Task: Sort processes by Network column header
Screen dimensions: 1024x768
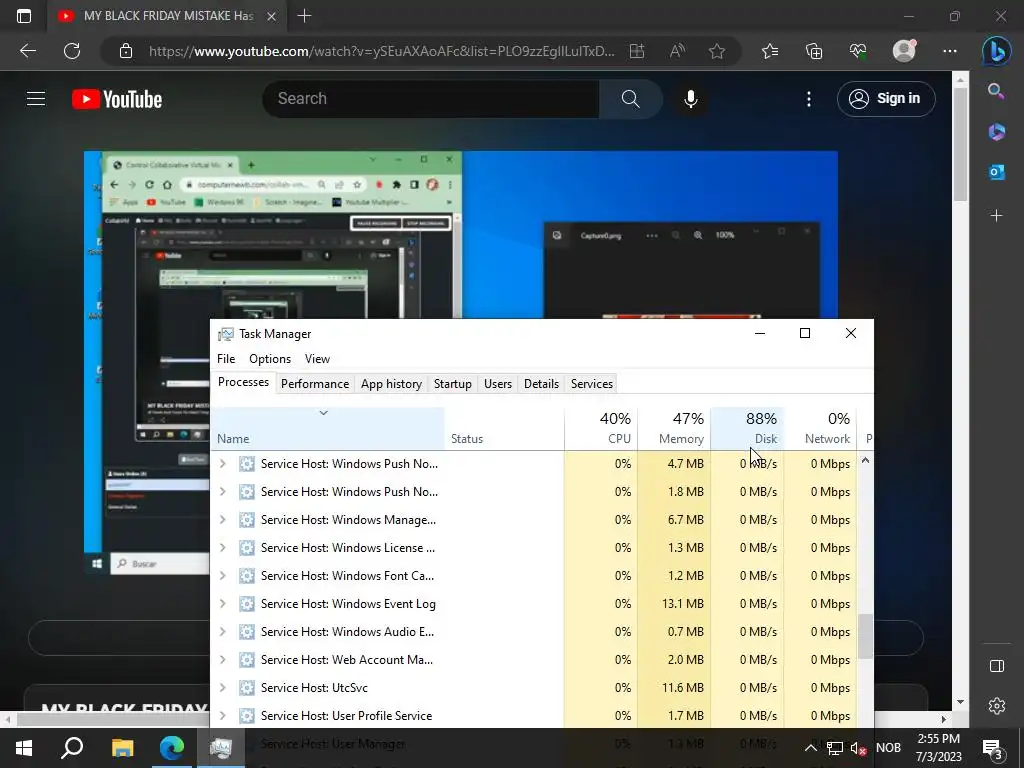Action: tap(820, 428)
